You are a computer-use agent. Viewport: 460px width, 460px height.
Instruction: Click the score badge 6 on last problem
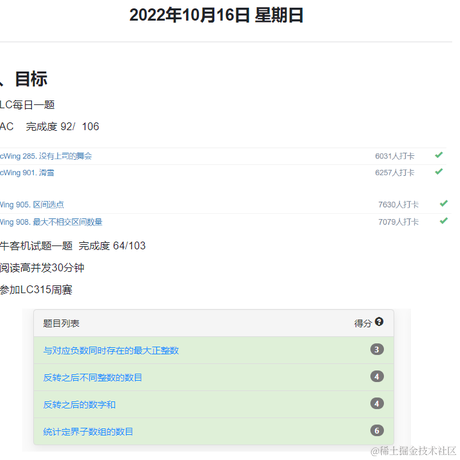click(x=377, y=431)
